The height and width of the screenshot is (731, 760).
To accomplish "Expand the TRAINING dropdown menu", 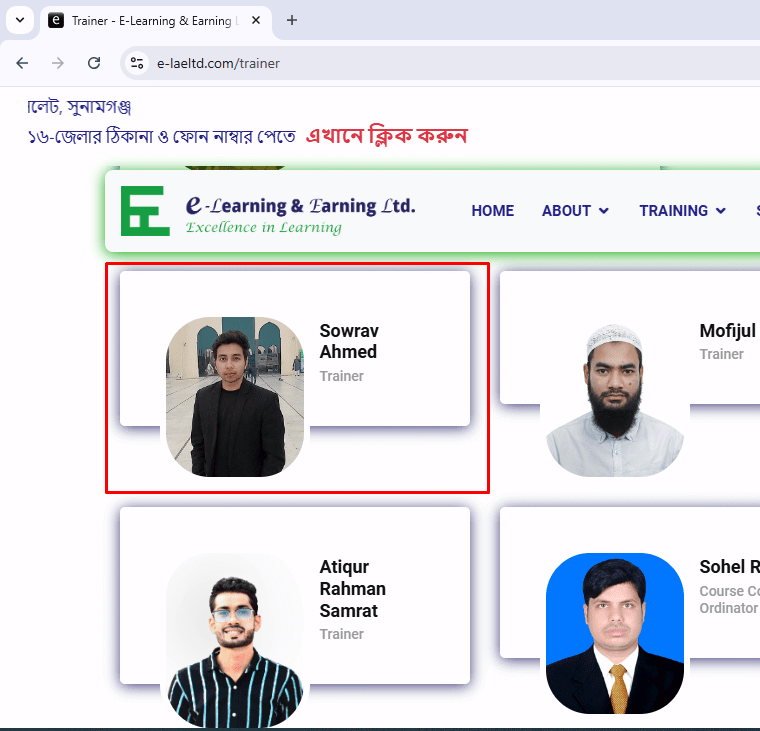I will 683,211.
